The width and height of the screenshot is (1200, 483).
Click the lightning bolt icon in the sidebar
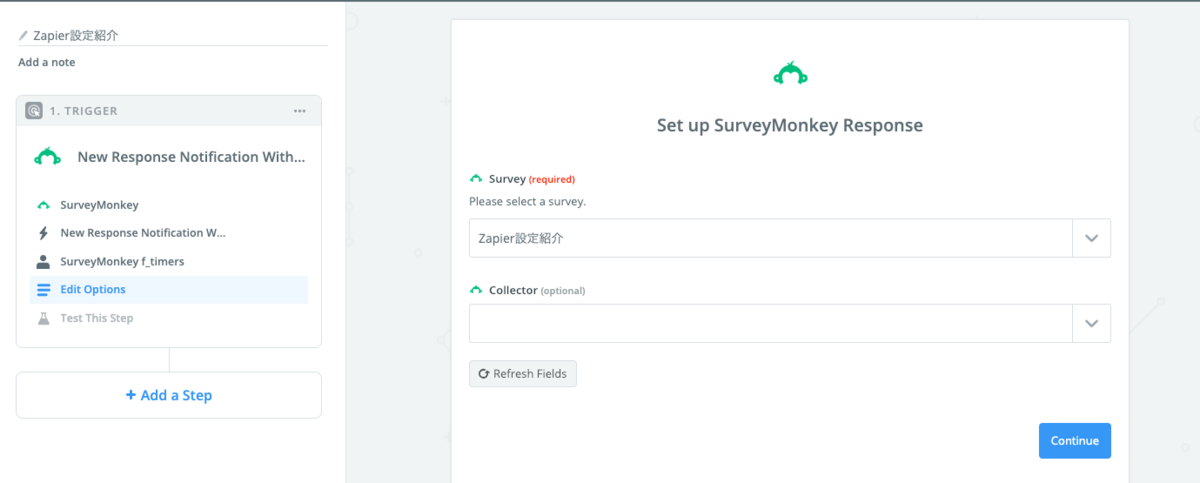43,233
